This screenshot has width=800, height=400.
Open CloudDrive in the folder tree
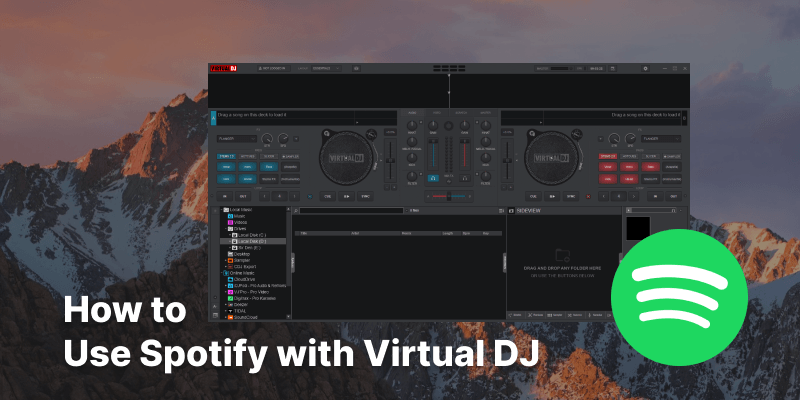tap(244, 280)
